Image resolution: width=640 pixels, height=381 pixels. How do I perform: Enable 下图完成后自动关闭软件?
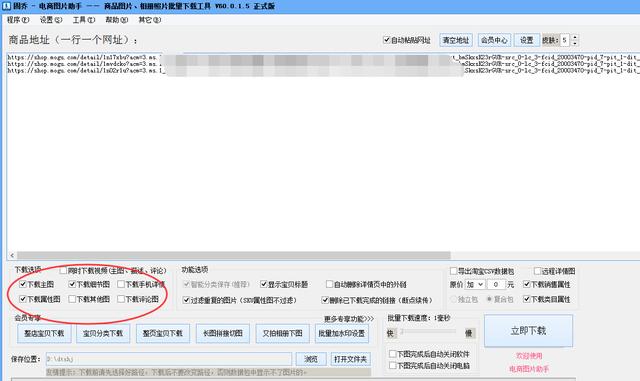point(392,354)
